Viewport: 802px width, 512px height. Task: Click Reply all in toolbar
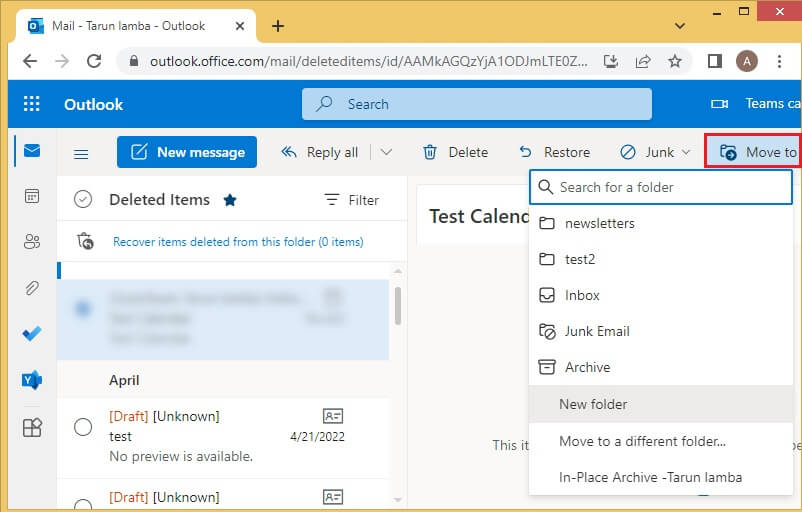[320, 152]
